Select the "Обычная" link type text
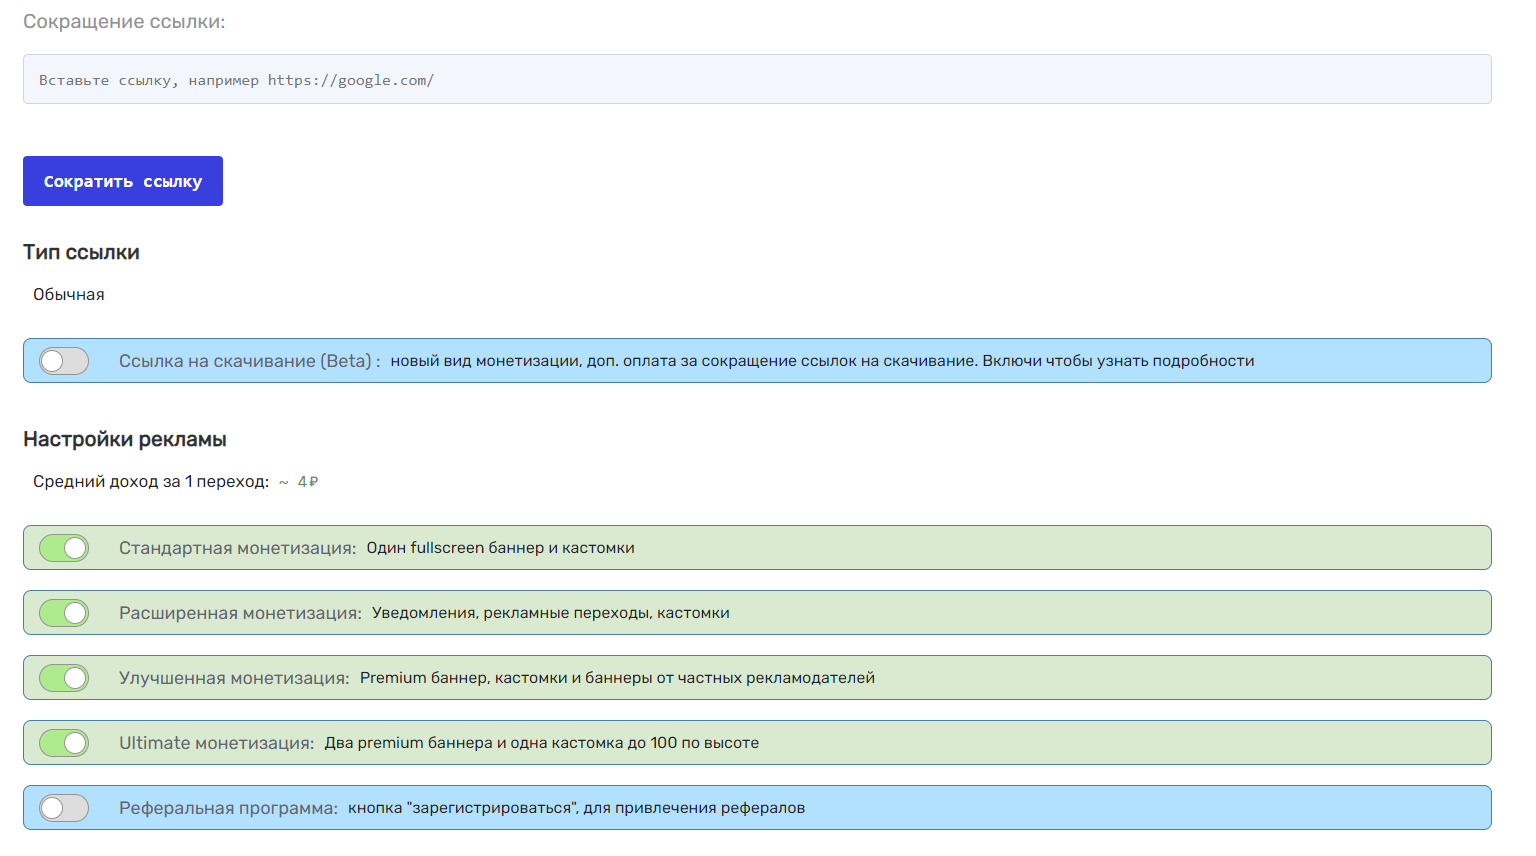This screenshot has width=1536, height=856. [x=69, y=295]
